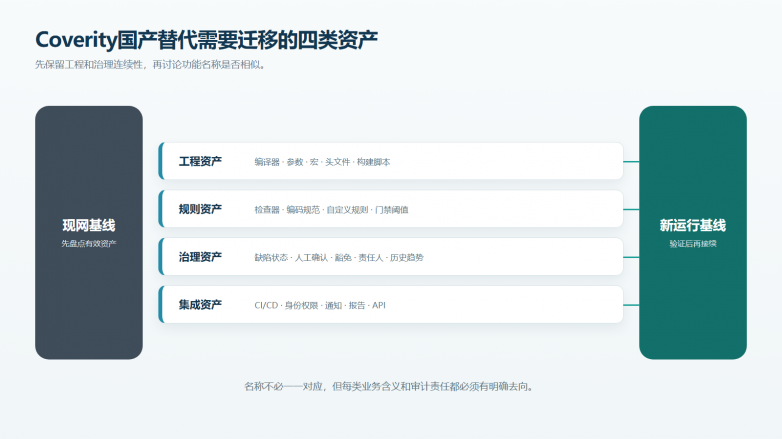Image resolution: width=782 pixels, height=439 pixels.
Task: Click the 治理资产 row label
Action: tap(200, 257)
